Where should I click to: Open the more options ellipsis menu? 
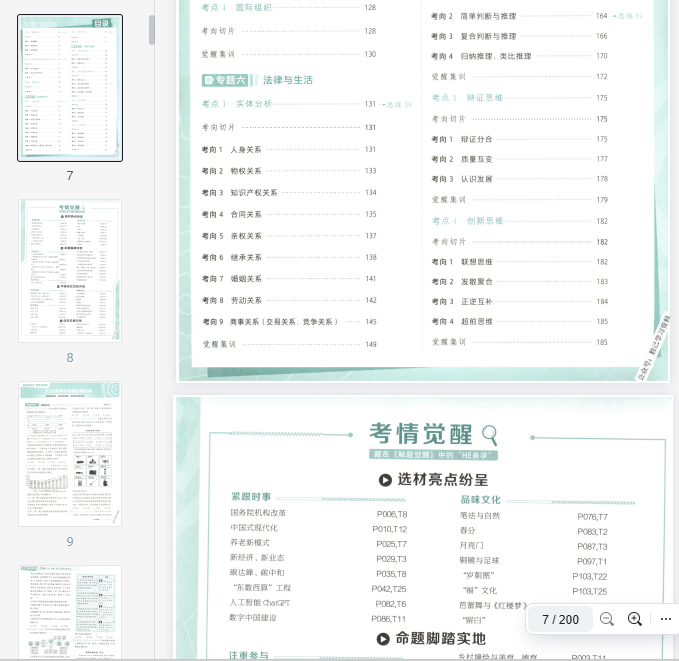[x=665, y=619]
